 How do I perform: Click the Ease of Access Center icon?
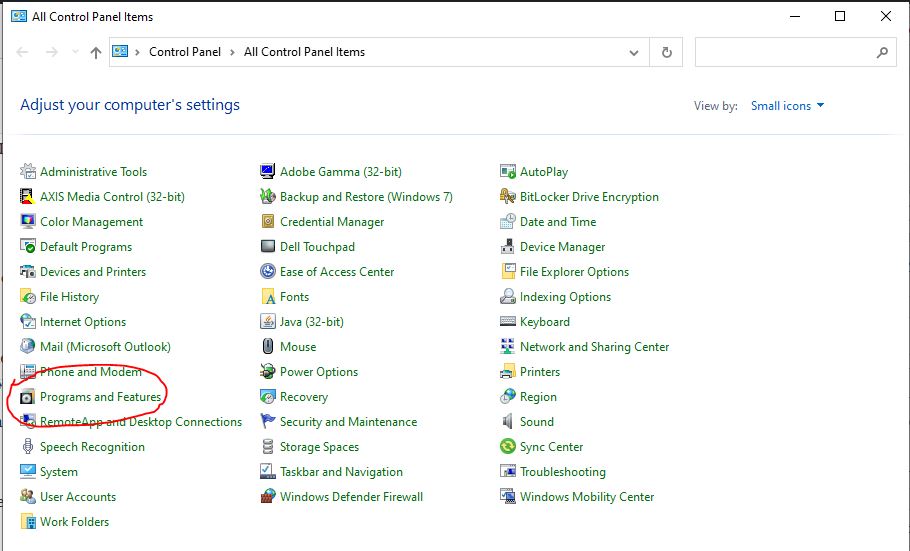(268, 271)
